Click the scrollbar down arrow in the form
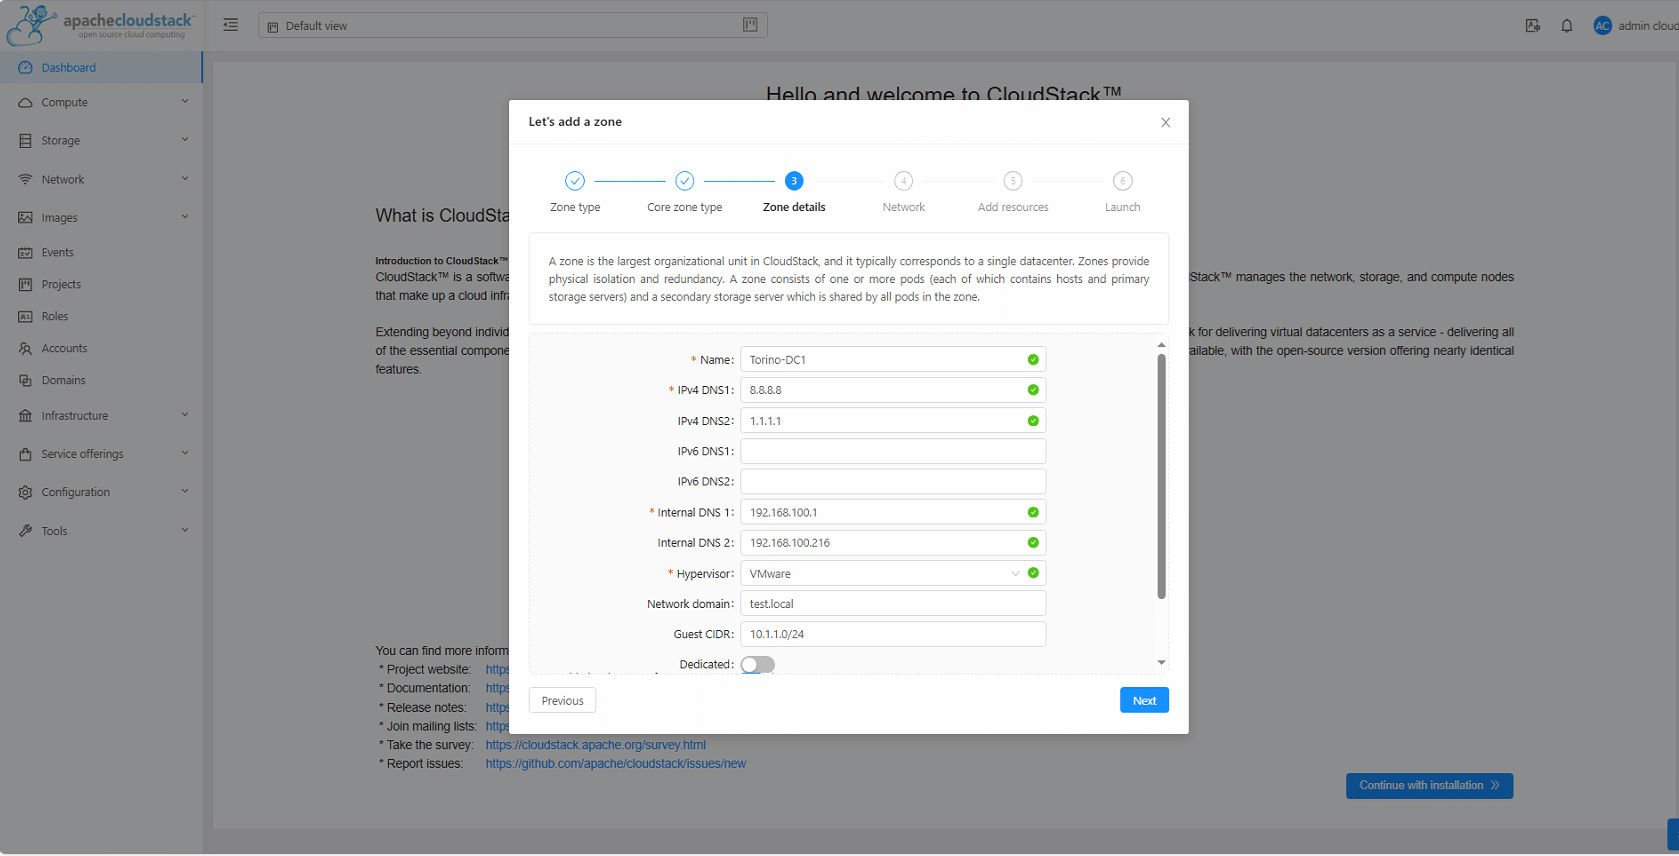Viewport: 1679px width, 856px height. click(1161, 663)
